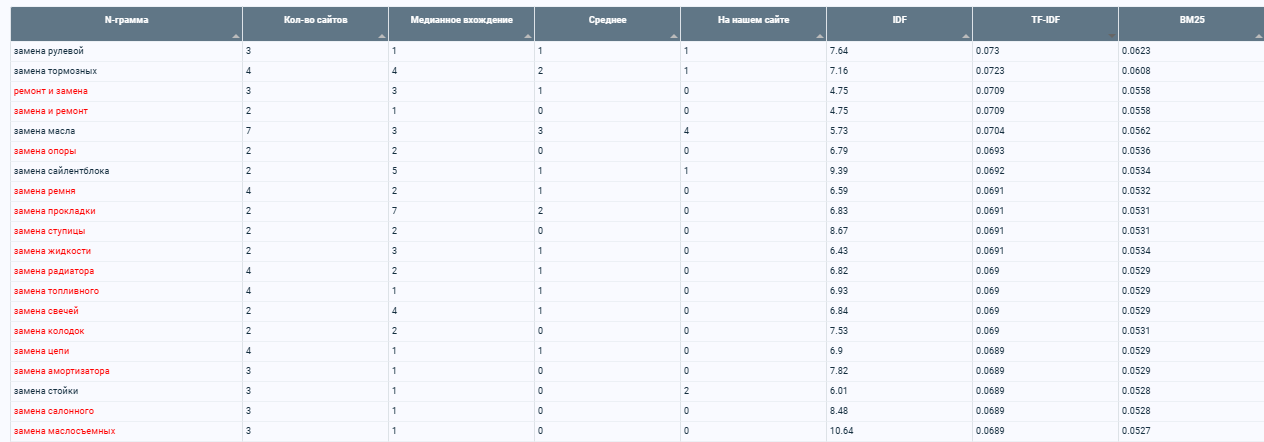Open the red 'замена маслосъемных' n-gram
This screenshot has height=442, width=1264.
pos(64,431)
